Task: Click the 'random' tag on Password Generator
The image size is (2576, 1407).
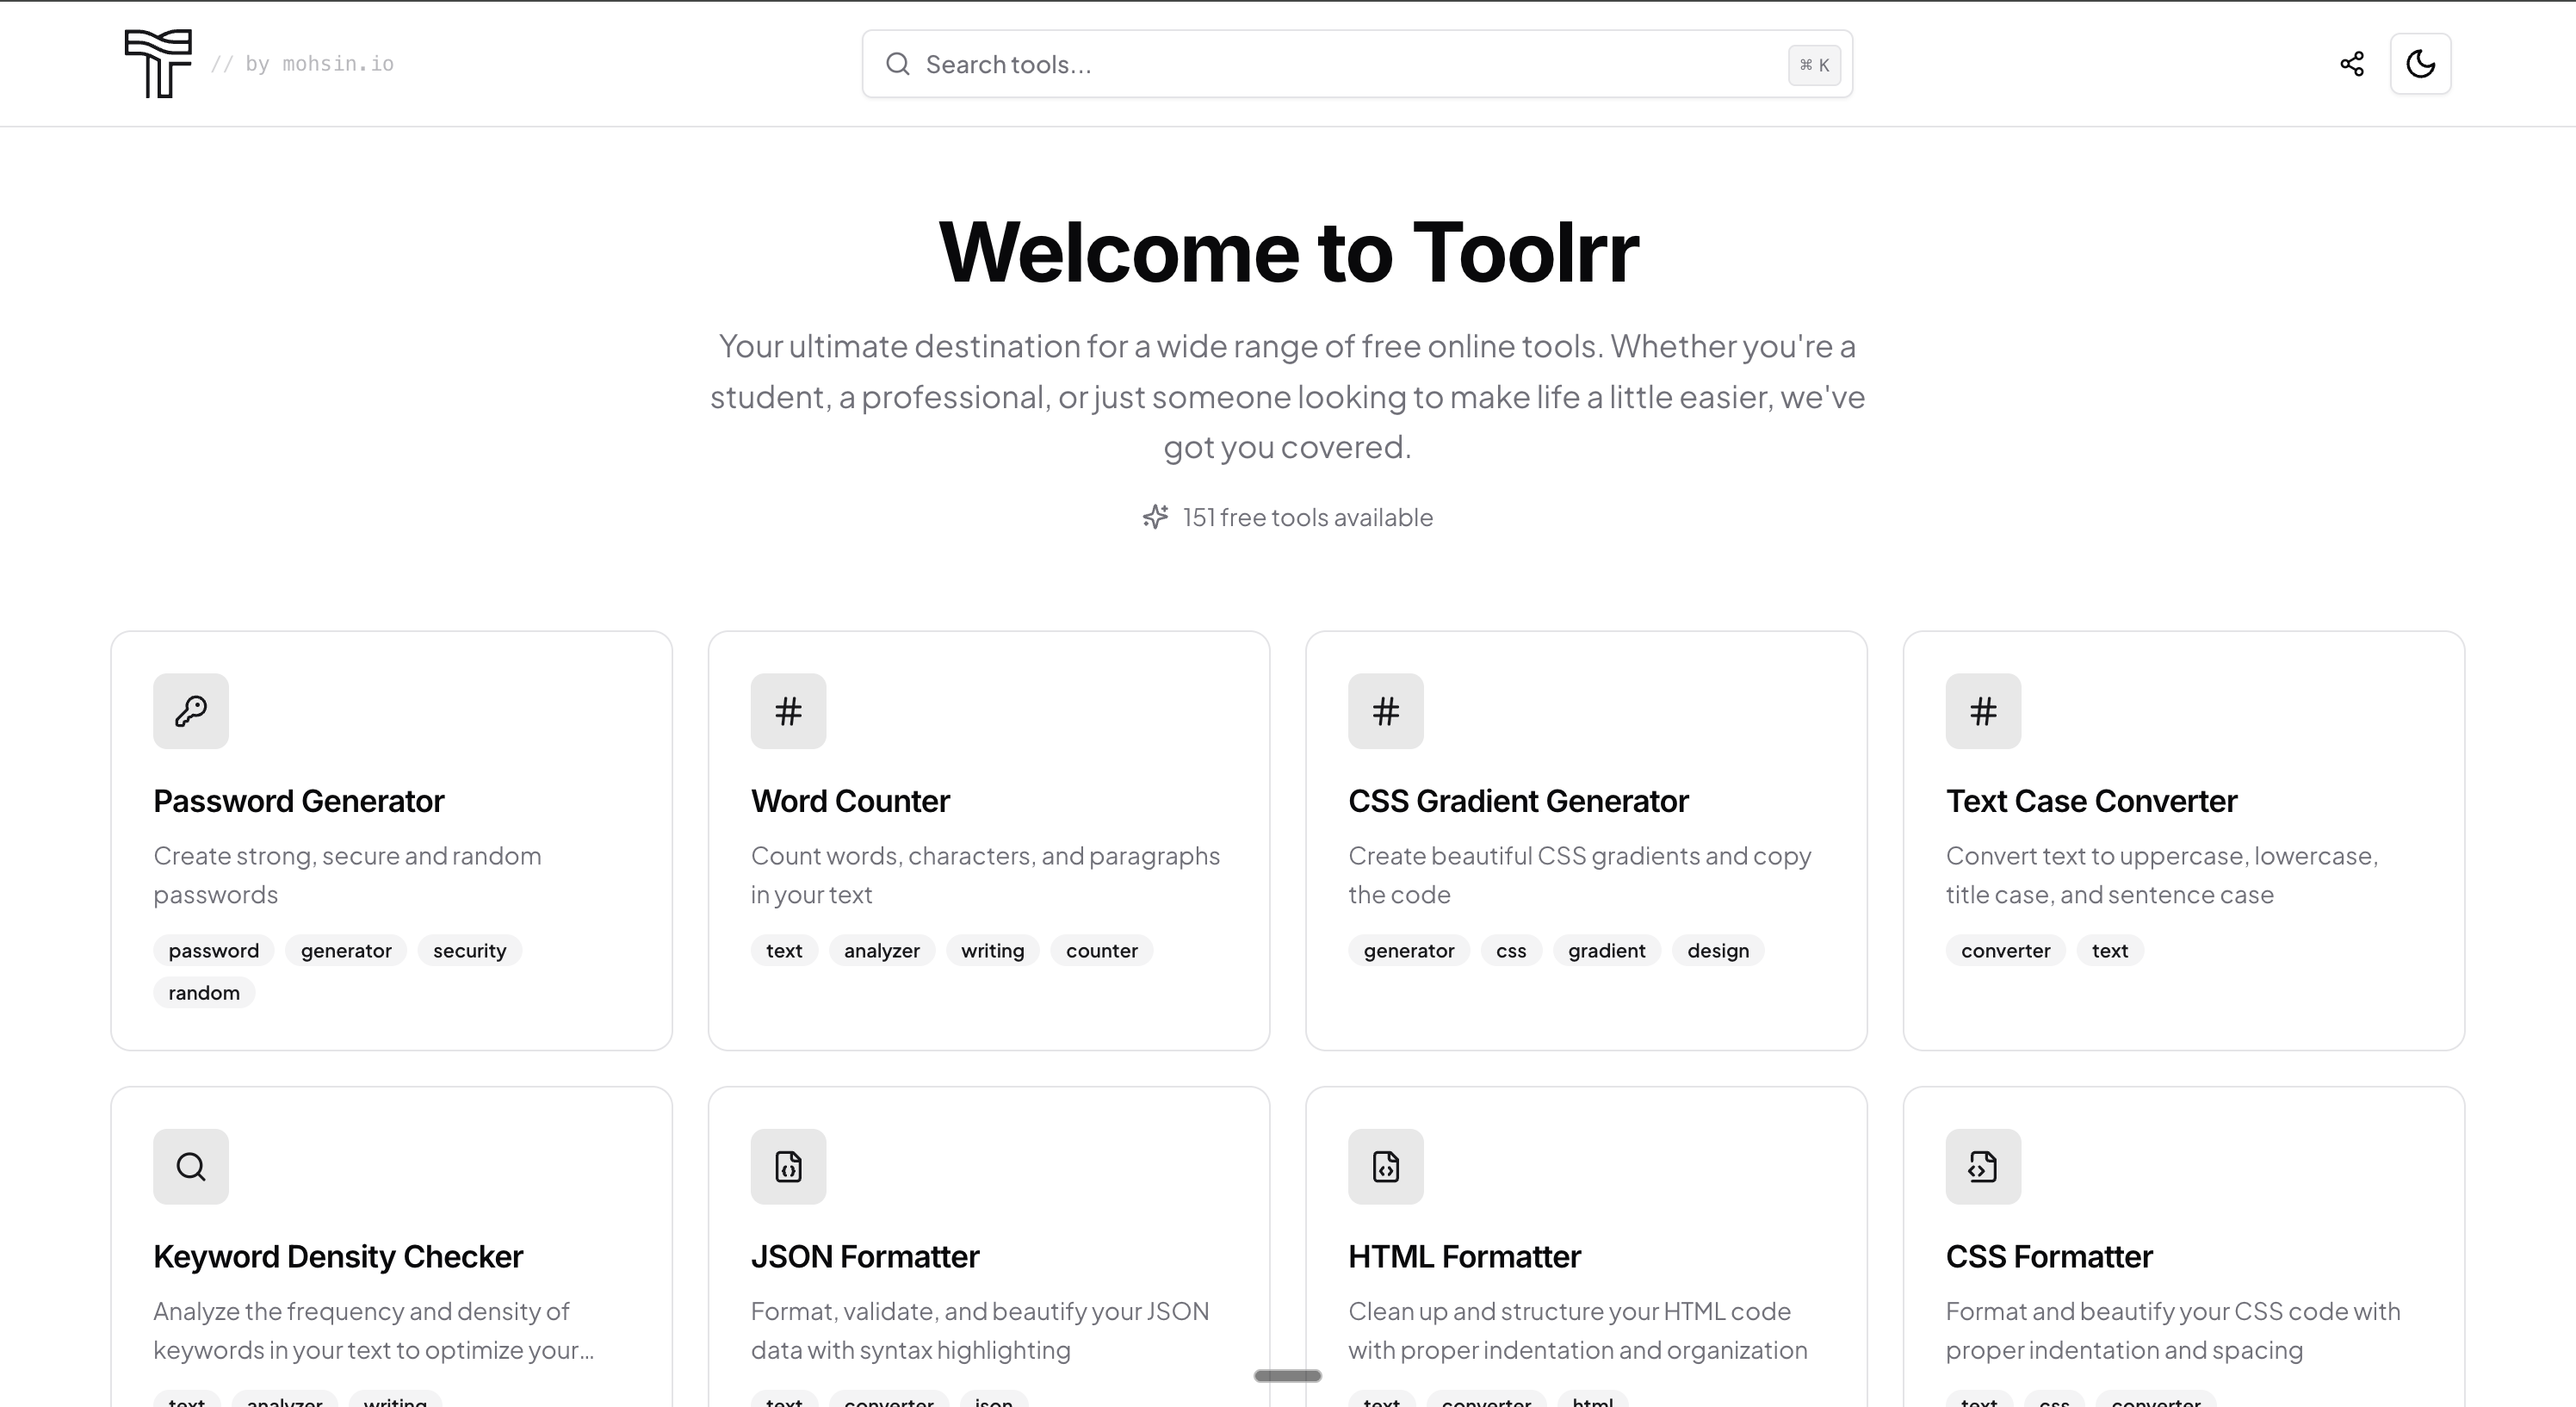Action: click(x=203, y=992)
